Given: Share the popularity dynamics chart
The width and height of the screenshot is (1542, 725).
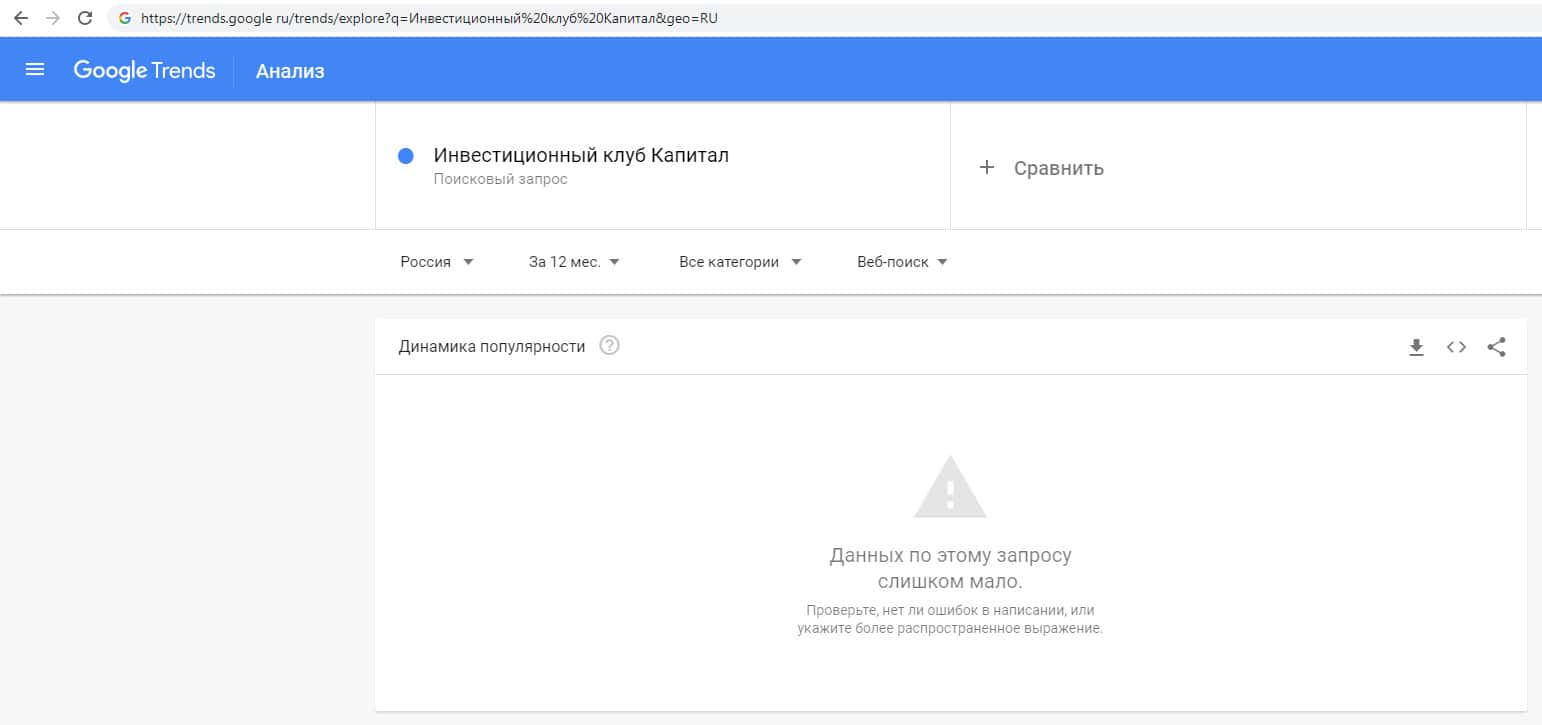Looking at the screenshot, I should (x=1496, y=347).
